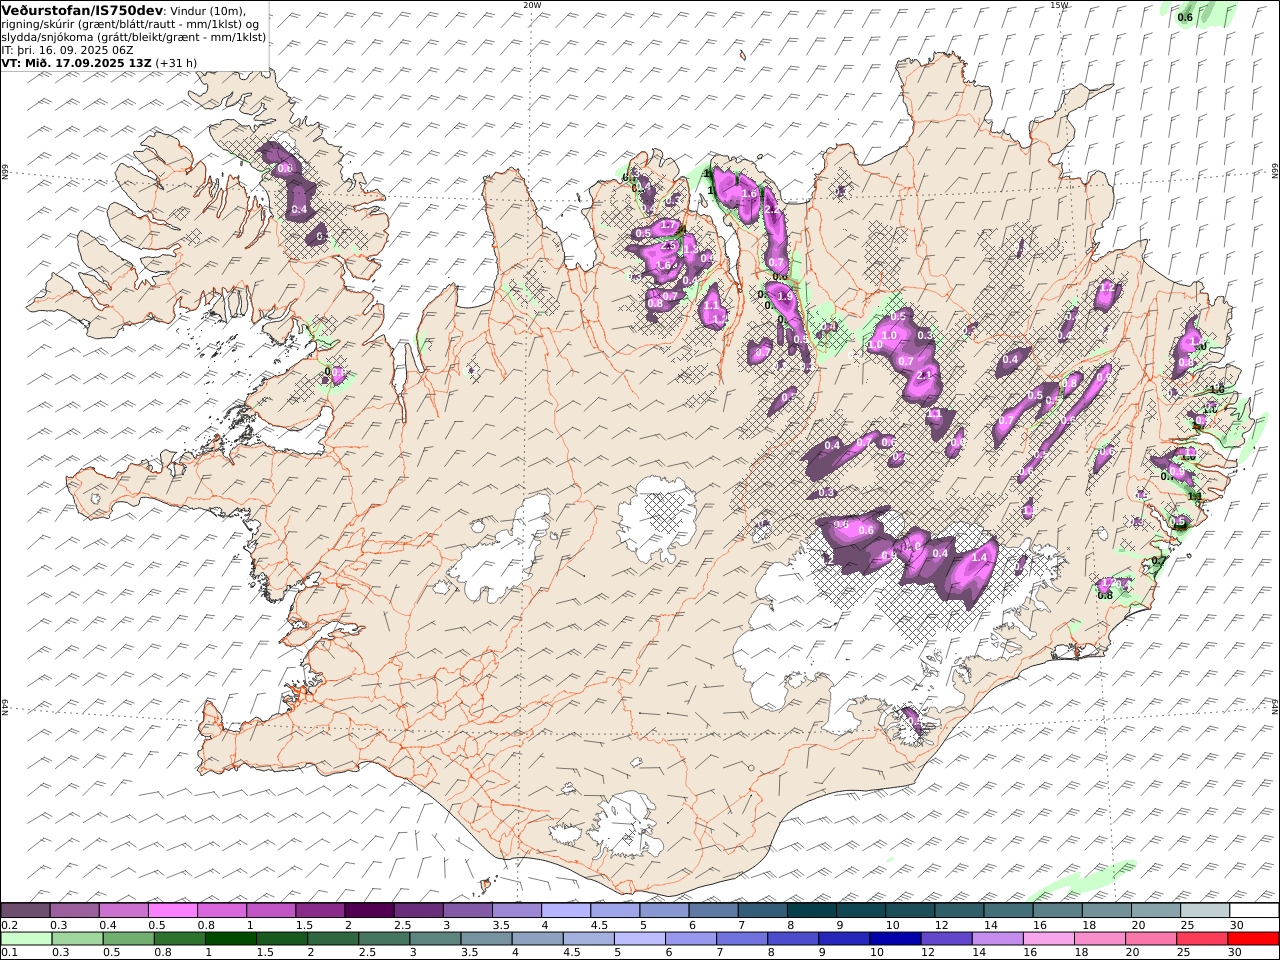Click the 15W longitude label at top

[x=1059, y=5]
